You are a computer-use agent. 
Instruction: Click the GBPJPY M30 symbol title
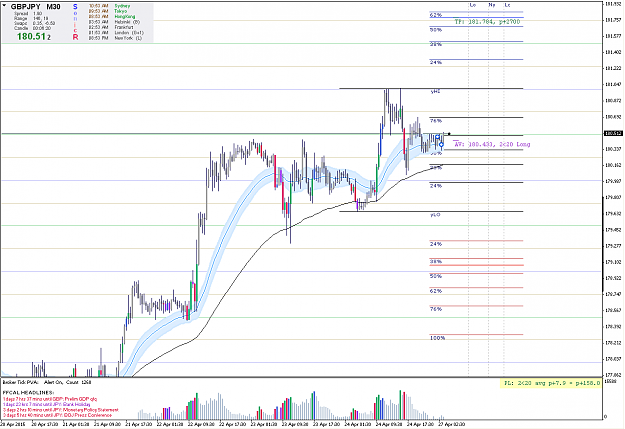[x=35, y=7]
